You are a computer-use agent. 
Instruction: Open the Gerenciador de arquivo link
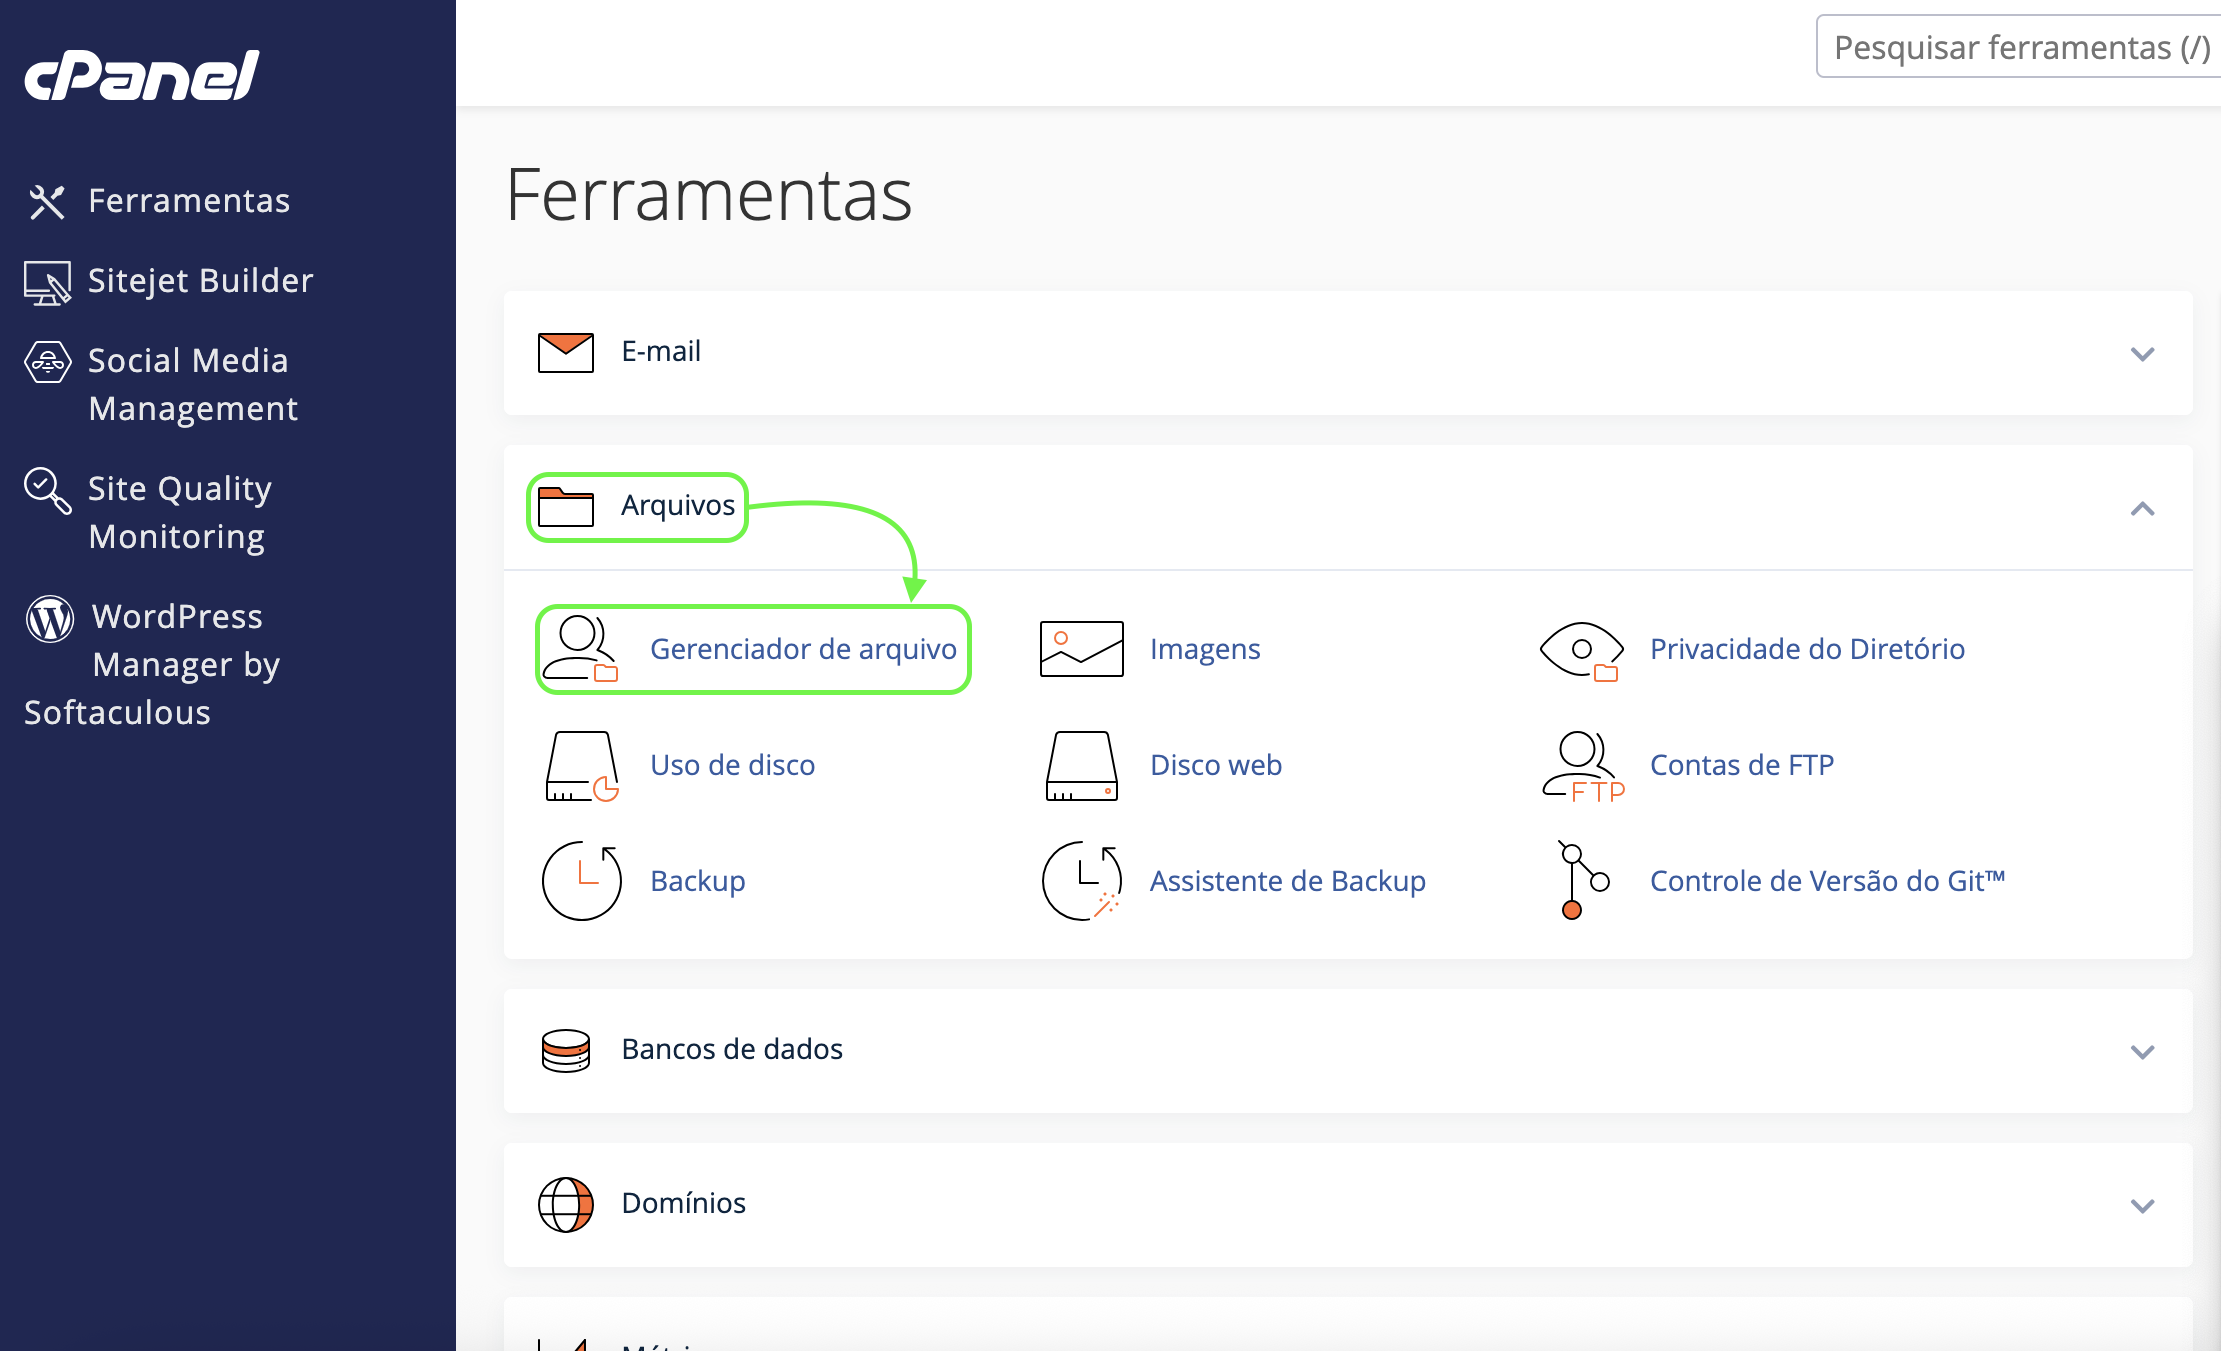[803, 649]
